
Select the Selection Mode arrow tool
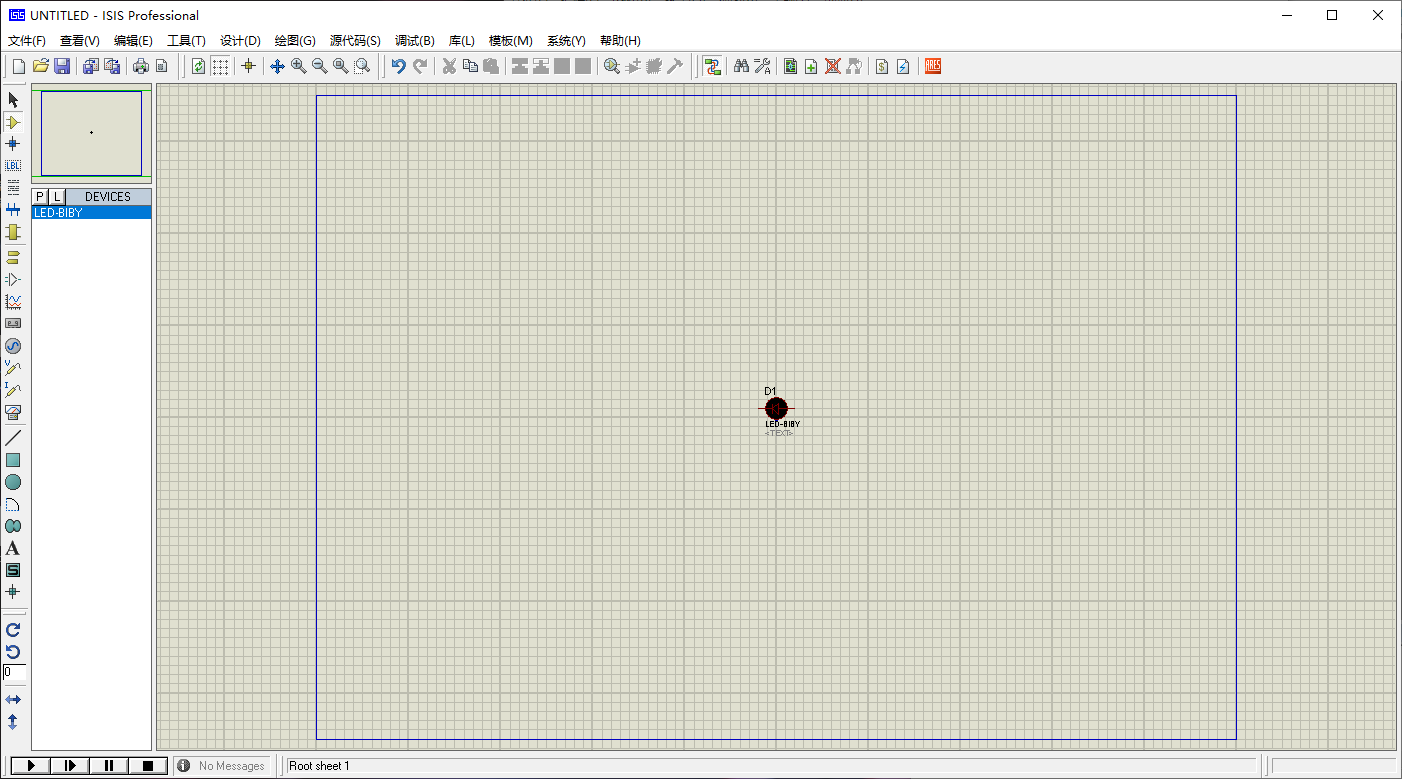pyautogui.click(x=13, y=100)
